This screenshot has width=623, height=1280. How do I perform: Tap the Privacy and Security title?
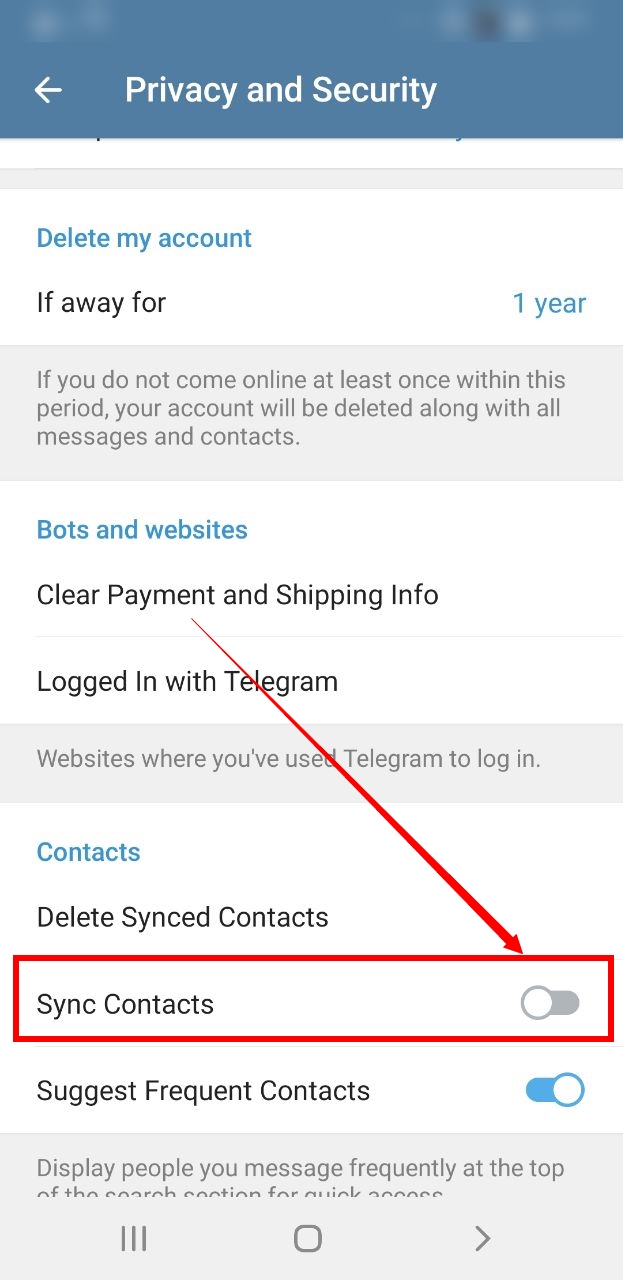(281, 90)
